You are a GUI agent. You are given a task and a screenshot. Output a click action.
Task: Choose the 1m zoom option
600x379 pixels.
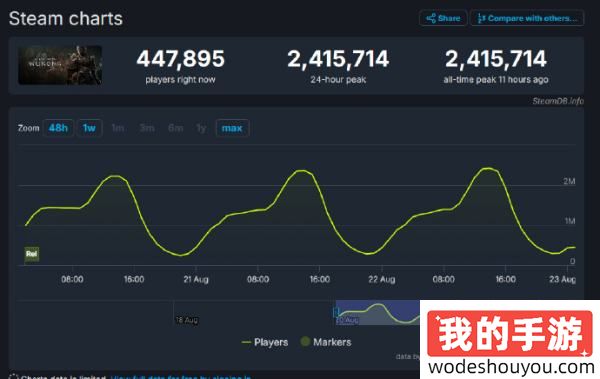pyautogui.click(x=118, y=128)
